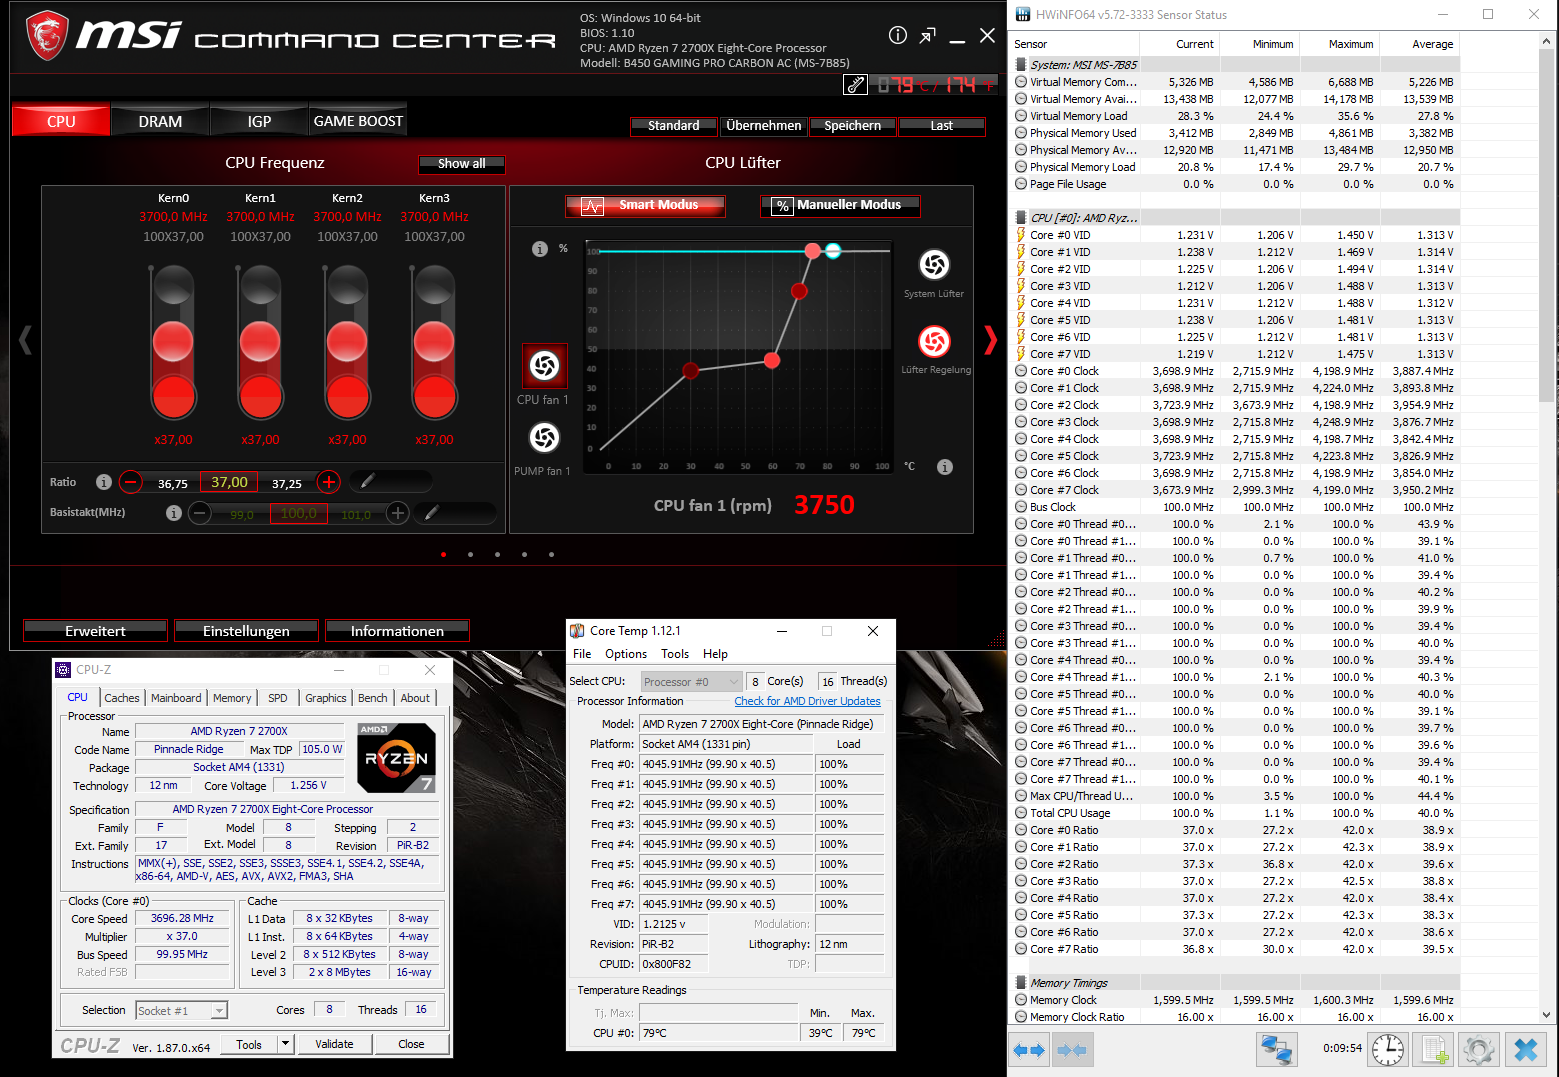The height and width of the screenshot is (1077, 1559).
Task: Open the Ratio info icon
Action: pyautogui.click(x=103, y=482)
